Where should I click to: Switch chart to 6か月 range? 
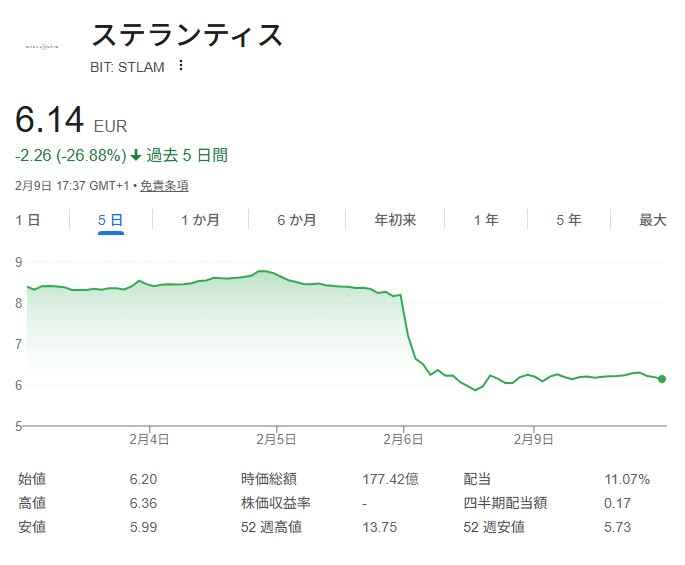coord(297,220)
